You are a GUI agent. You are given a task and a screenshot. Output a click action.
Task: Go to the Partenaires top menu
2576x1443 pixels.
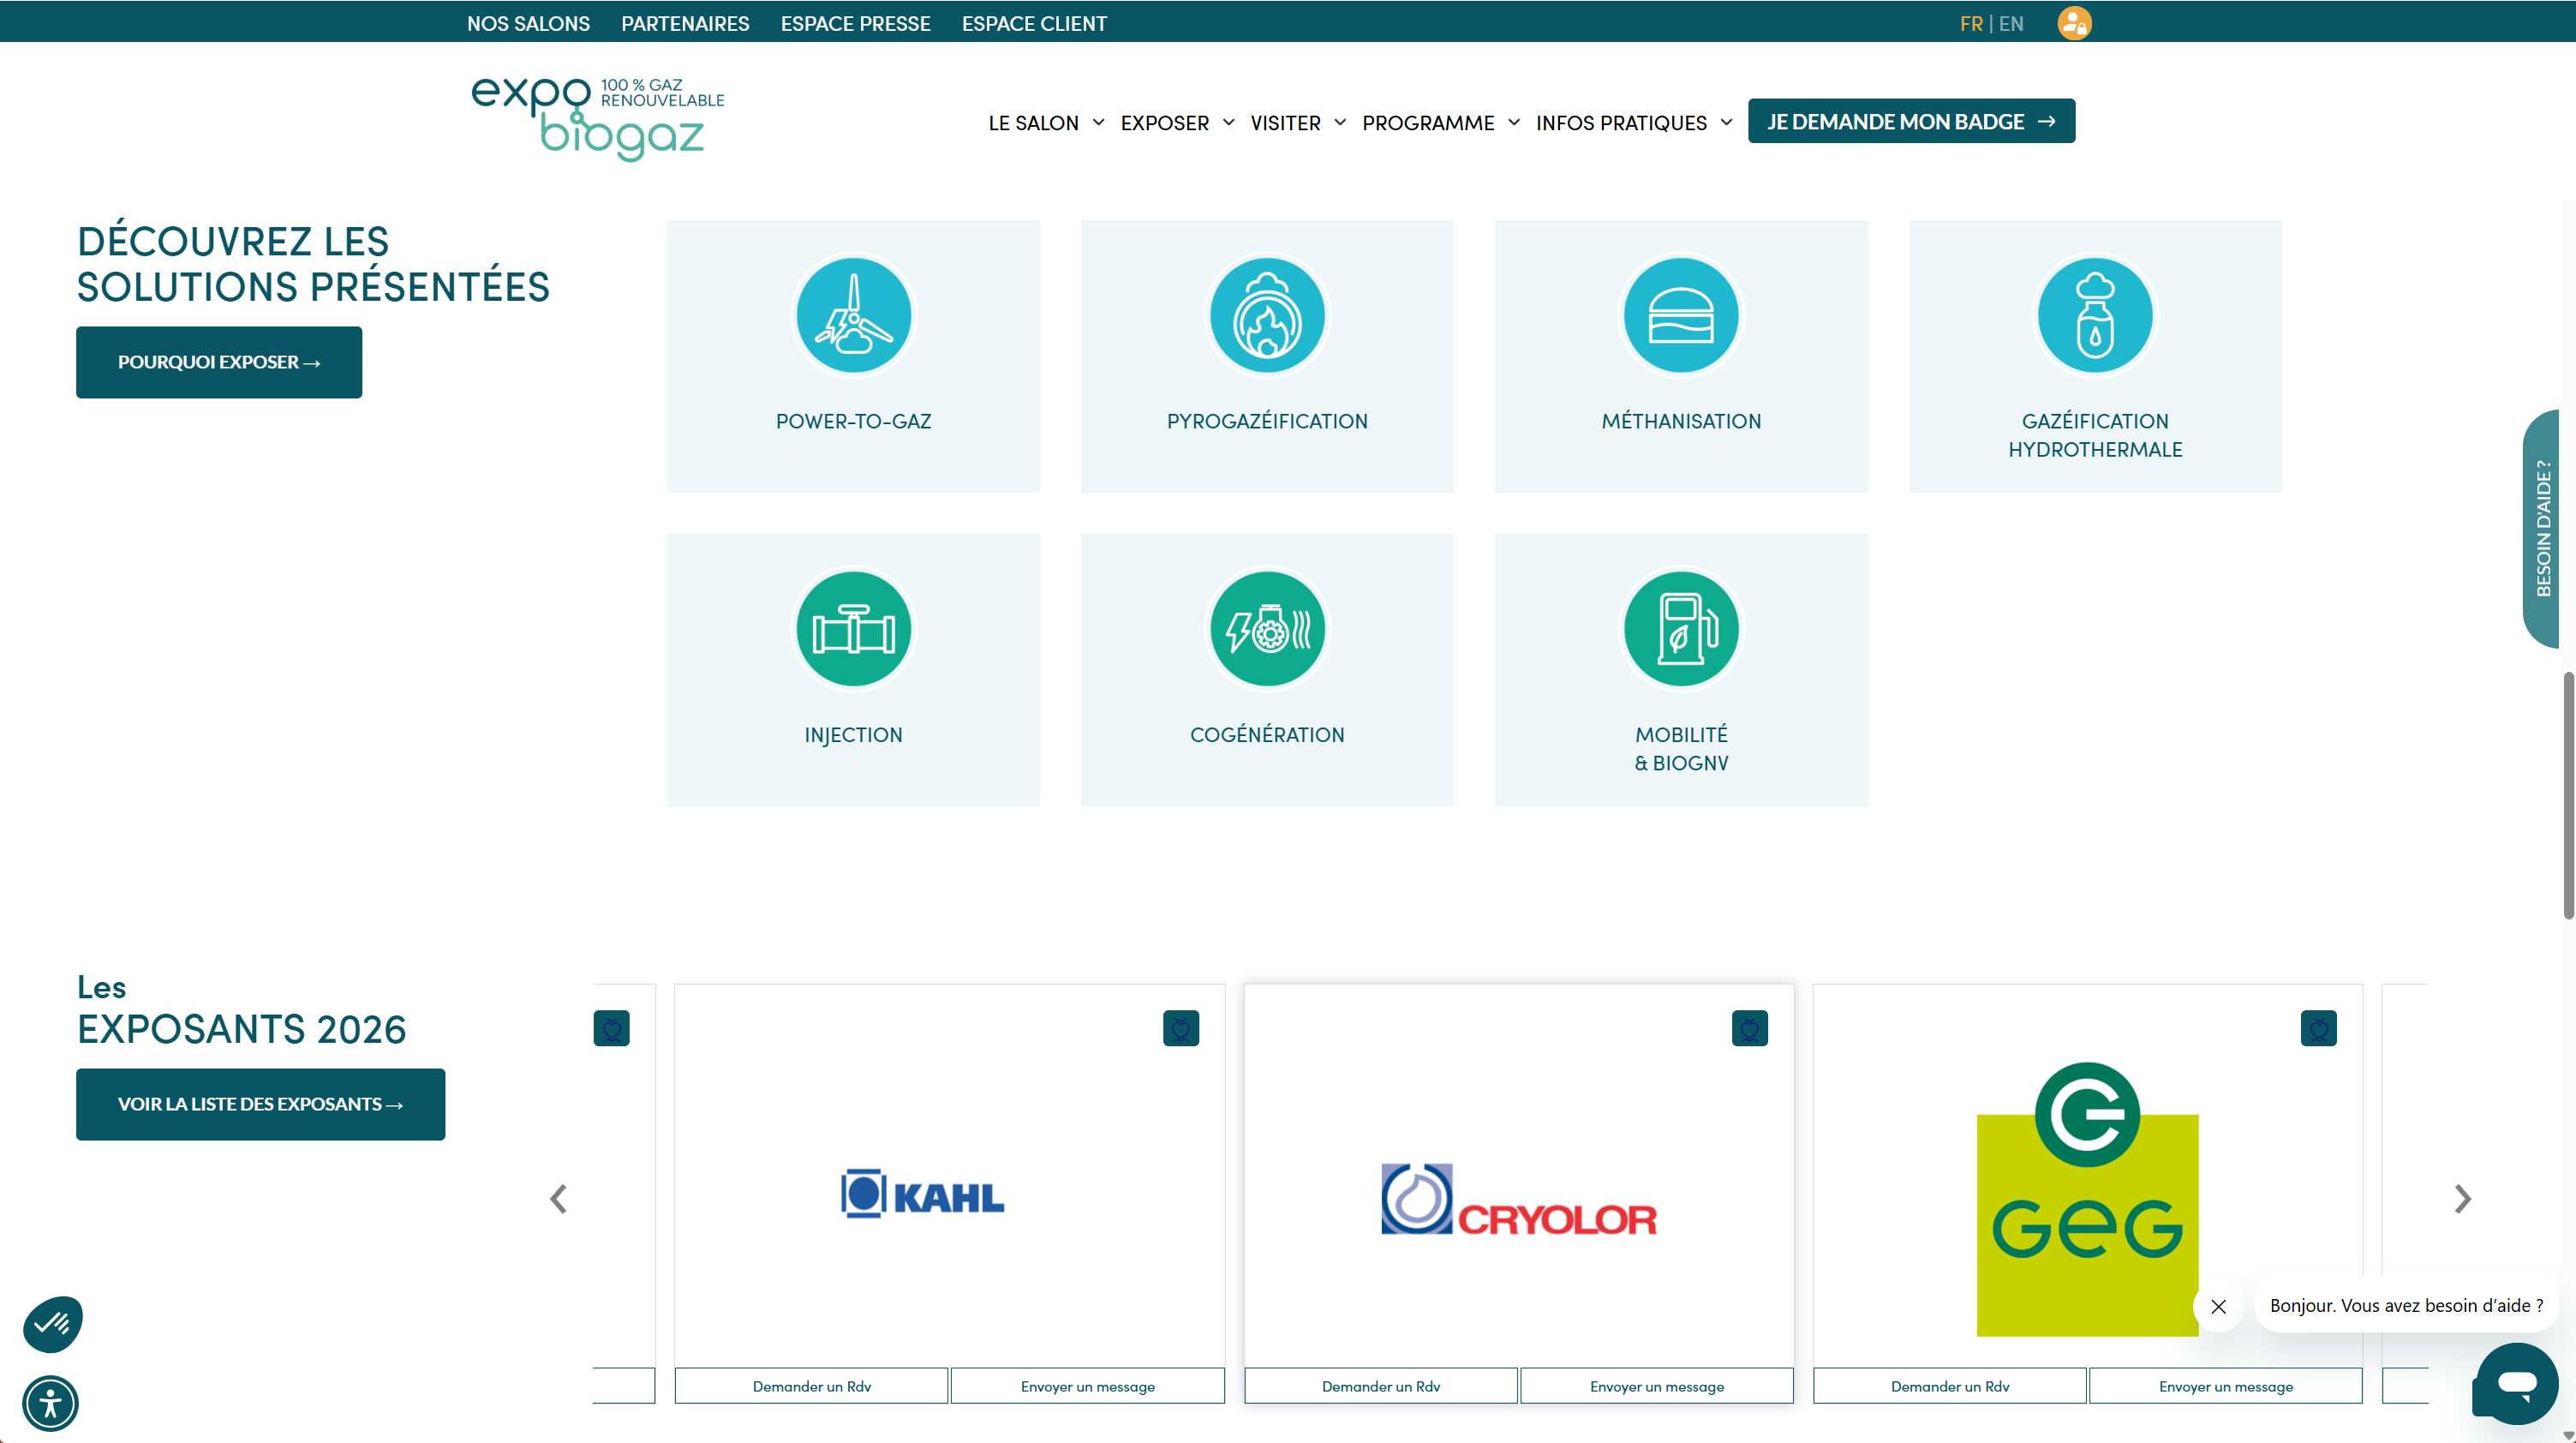coord(685,23)
